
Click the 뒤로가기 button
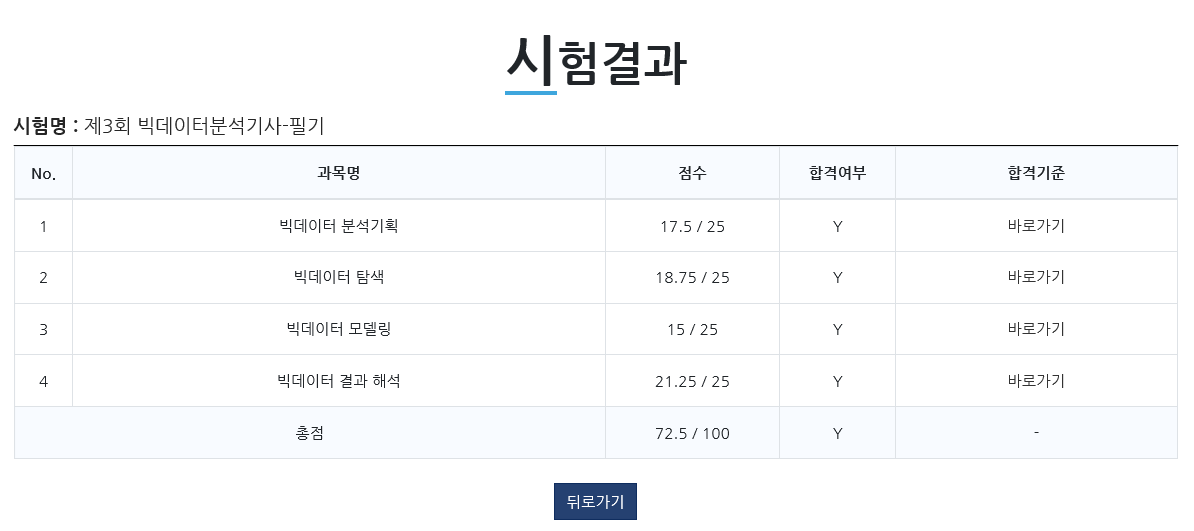click(595, 501)
